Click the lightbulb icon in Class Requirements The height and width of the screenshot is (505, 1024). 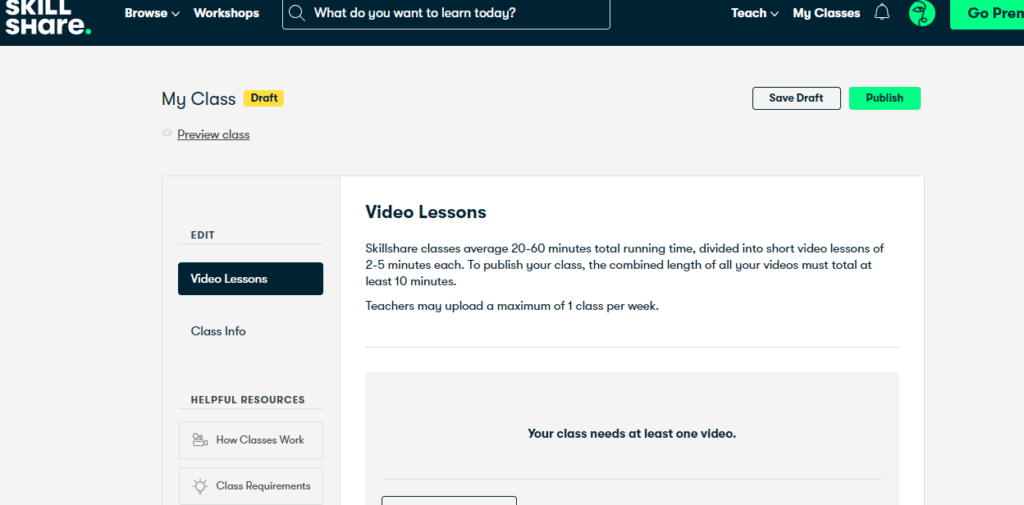[x=200, y=486]
